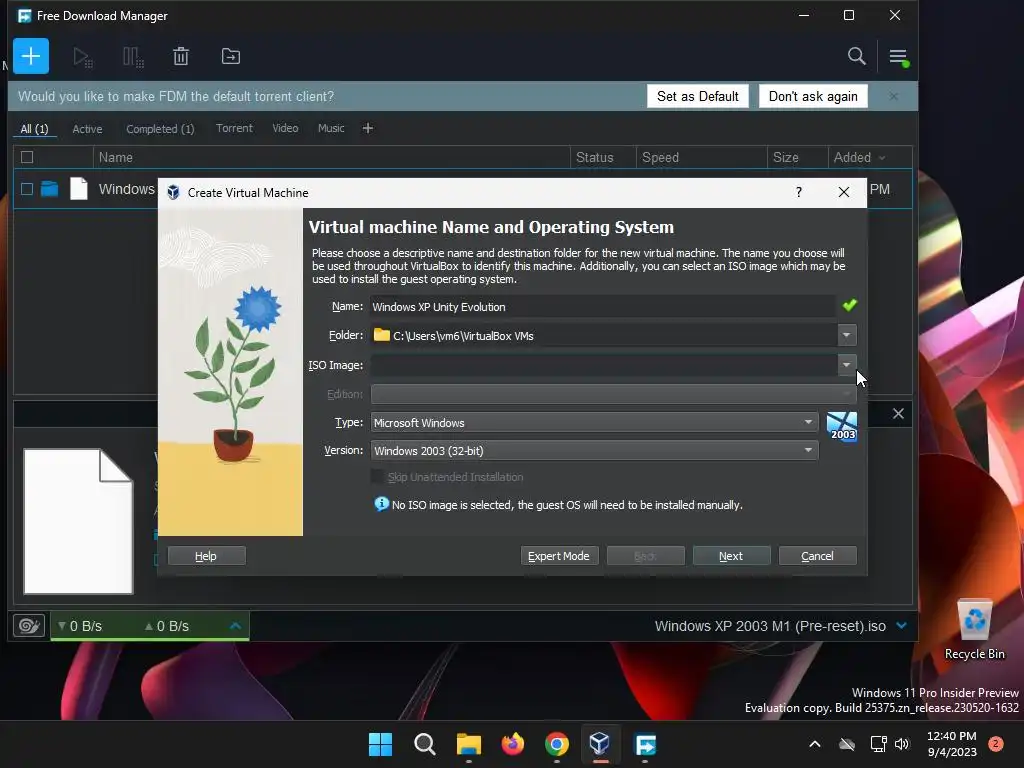Image resolution: width=1024 pixels, height=768 pixels.
Task: Tick the checkbox for the Windows download row
Action: pos(27,189)
